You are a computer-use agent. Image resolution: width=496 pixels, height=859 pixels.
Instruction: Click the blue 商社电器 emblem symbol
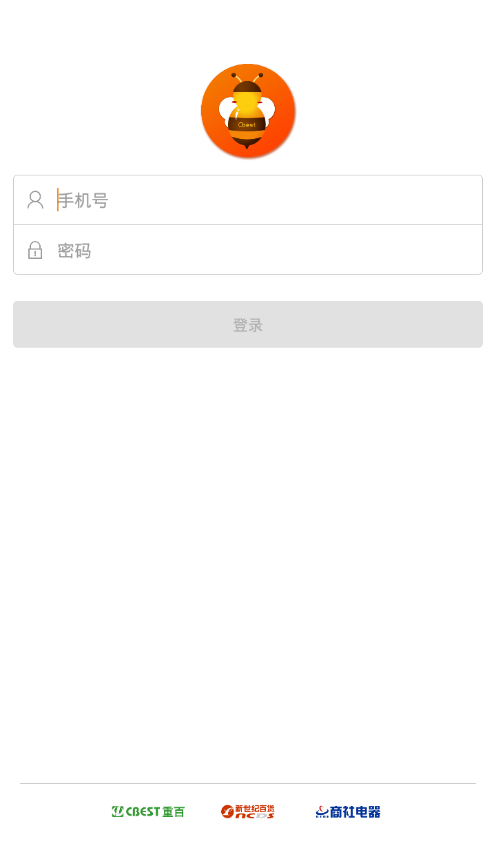322,812
